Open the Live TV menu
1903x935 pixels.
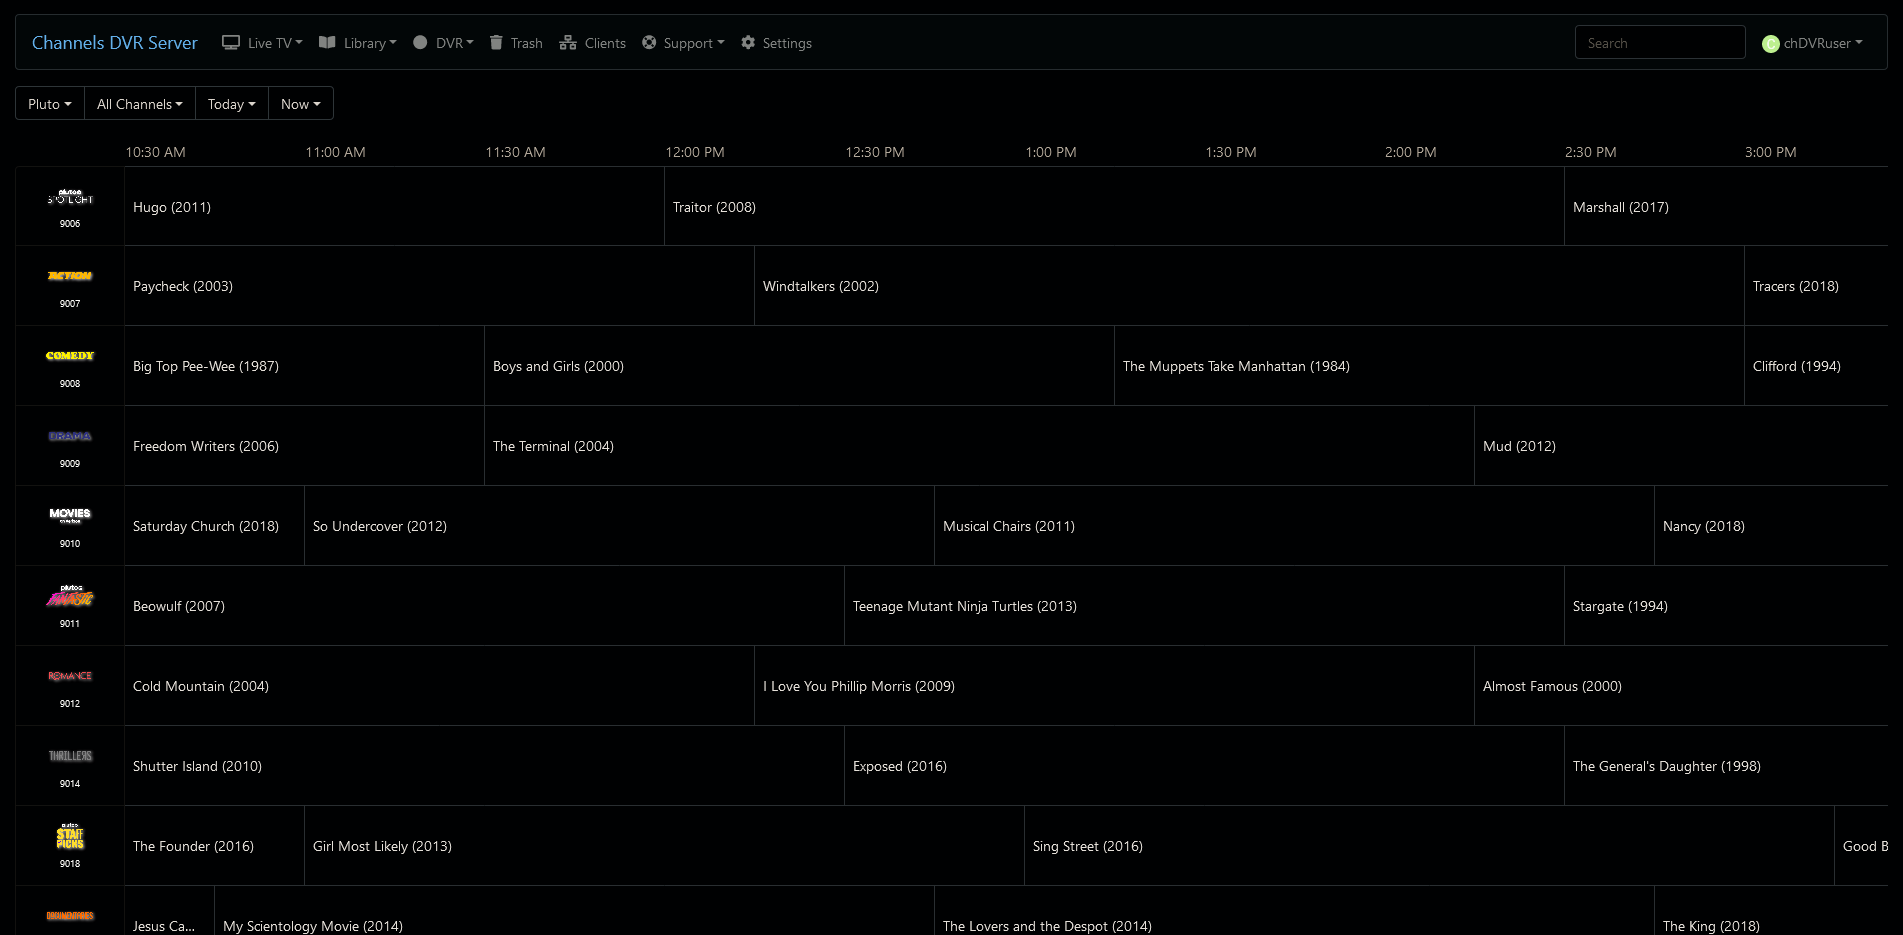[x=262, y=43]
